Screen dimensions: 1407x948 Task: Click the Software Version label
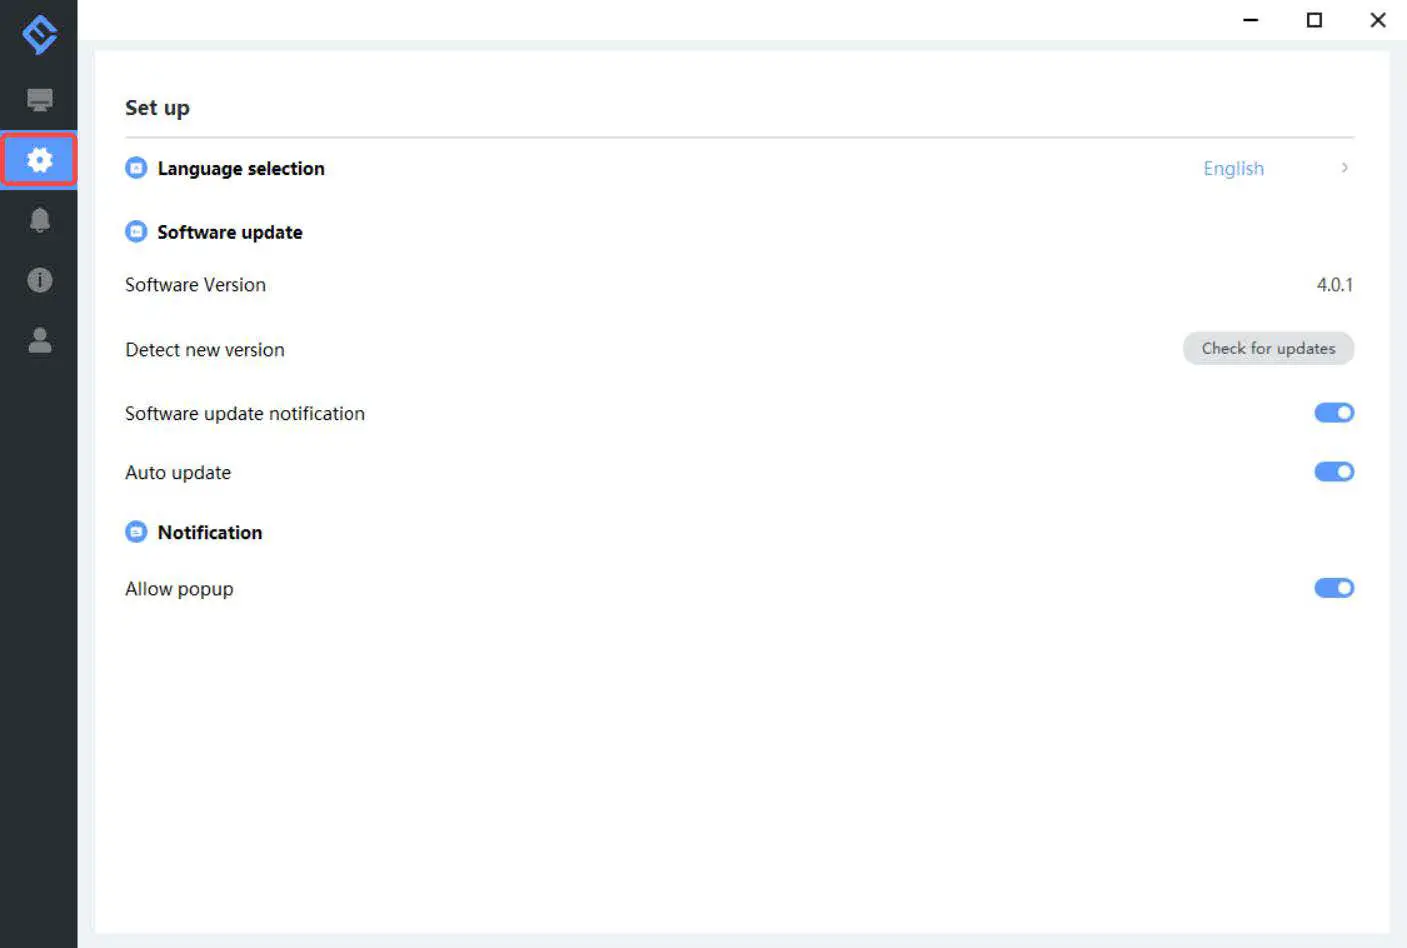(x=195, y=285)
